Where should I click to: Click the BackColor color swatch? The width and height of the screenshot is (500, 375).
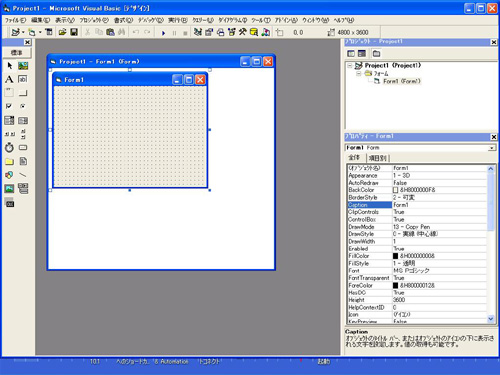(x=395, y=190)
